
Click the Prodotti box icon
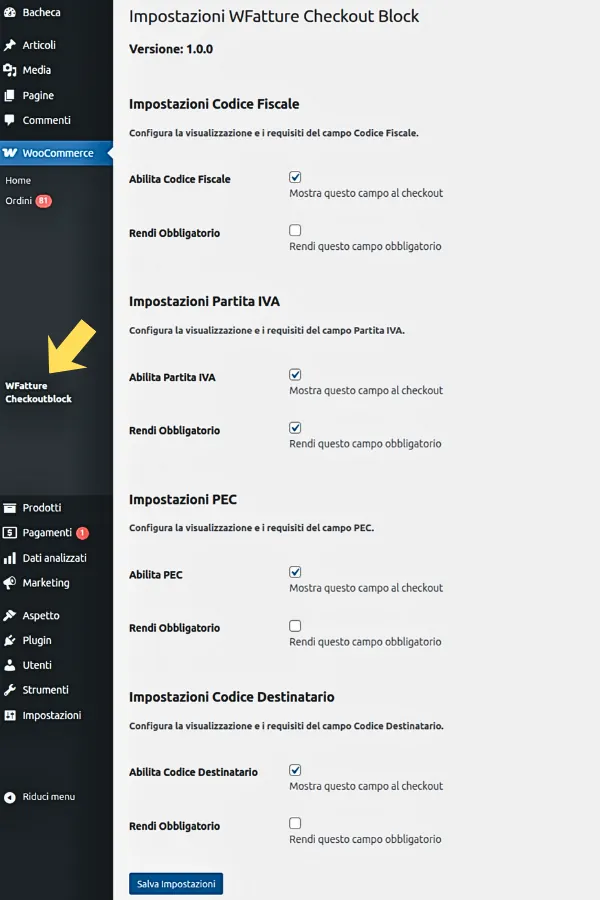[9, 507]
